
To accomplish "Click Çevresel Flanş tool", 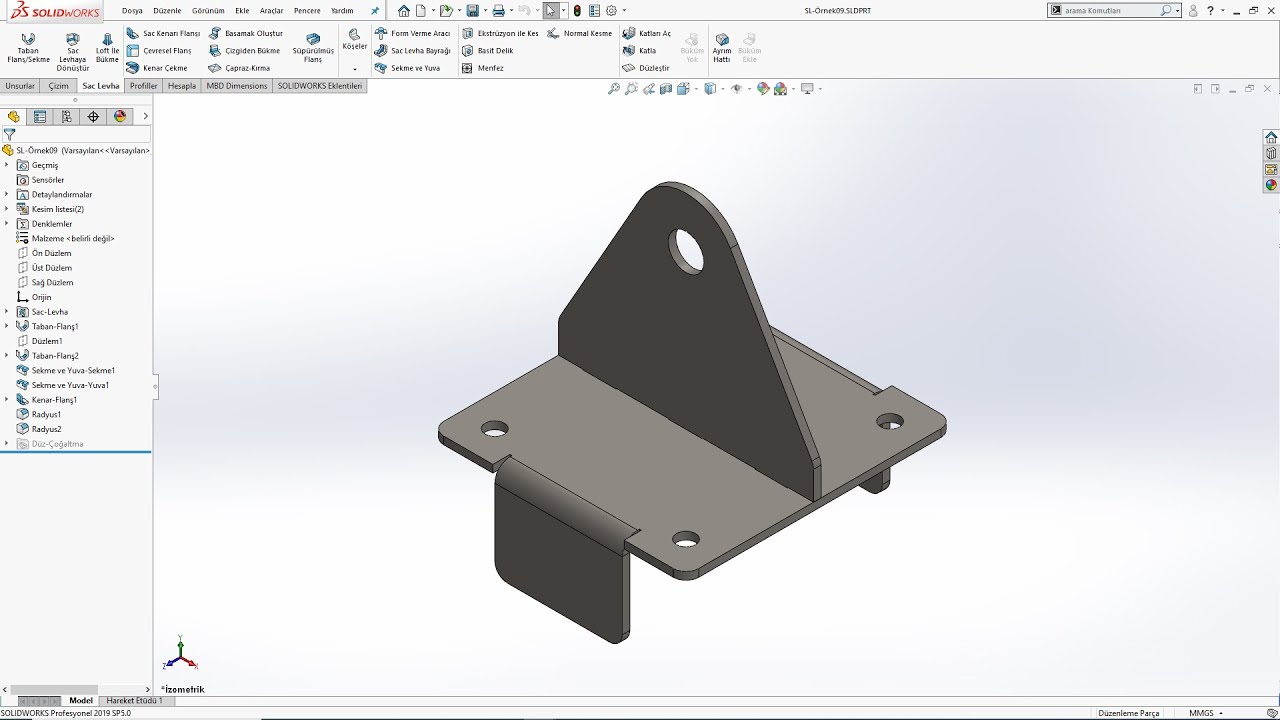I will point(159,50).
